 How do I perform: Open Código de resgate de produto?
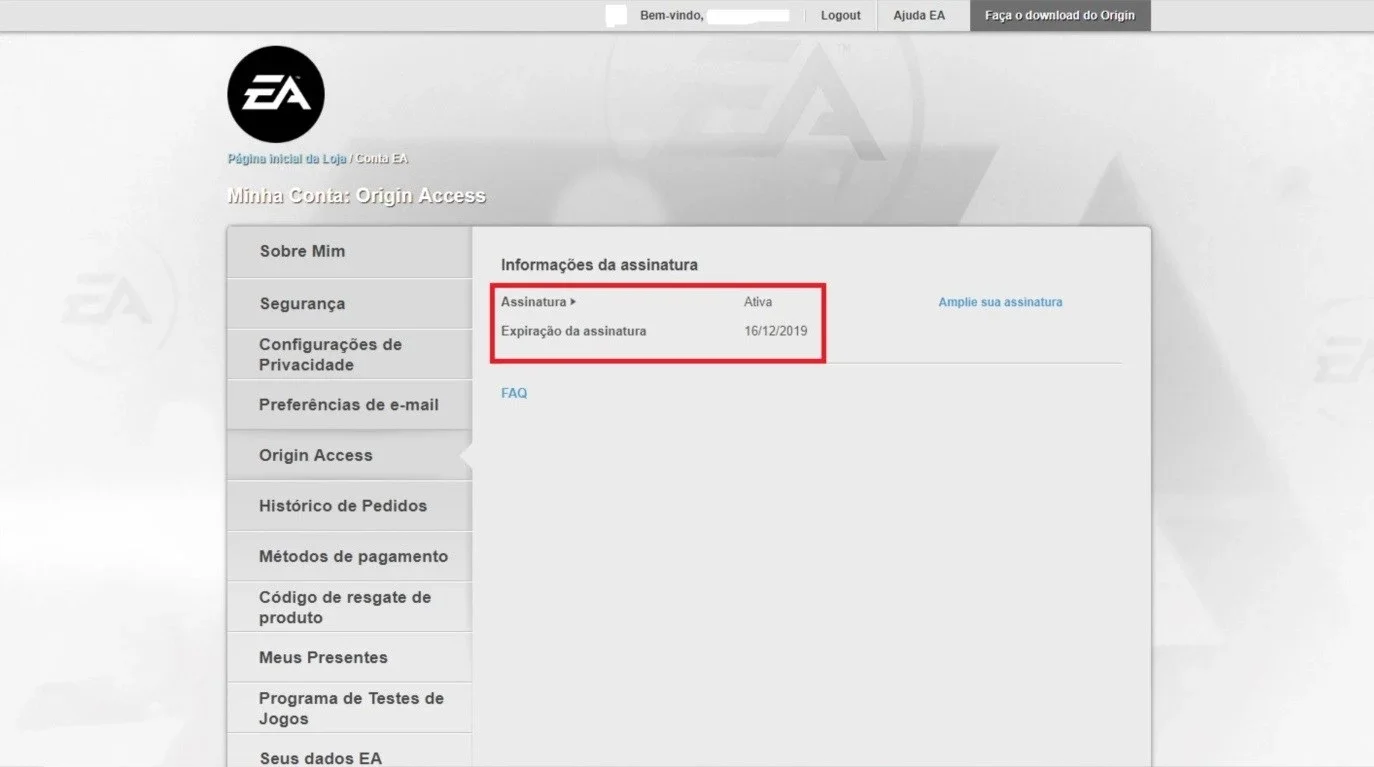tap(349, 607)
